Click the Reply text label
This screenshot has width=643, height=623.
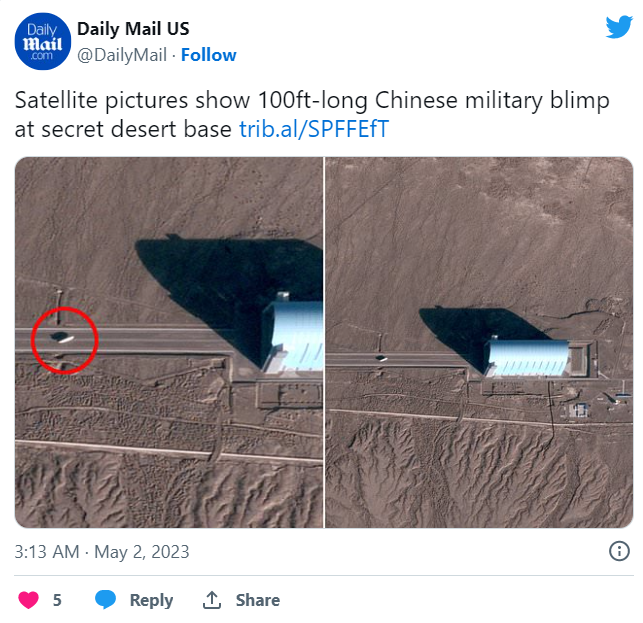(151, 600)
